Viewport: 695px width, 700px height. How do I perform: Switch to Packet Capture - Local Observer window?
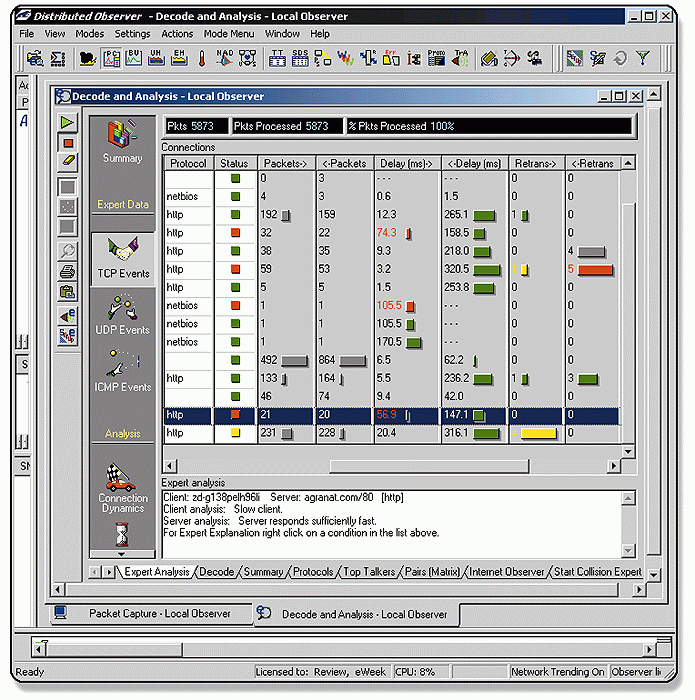point(148,613)
